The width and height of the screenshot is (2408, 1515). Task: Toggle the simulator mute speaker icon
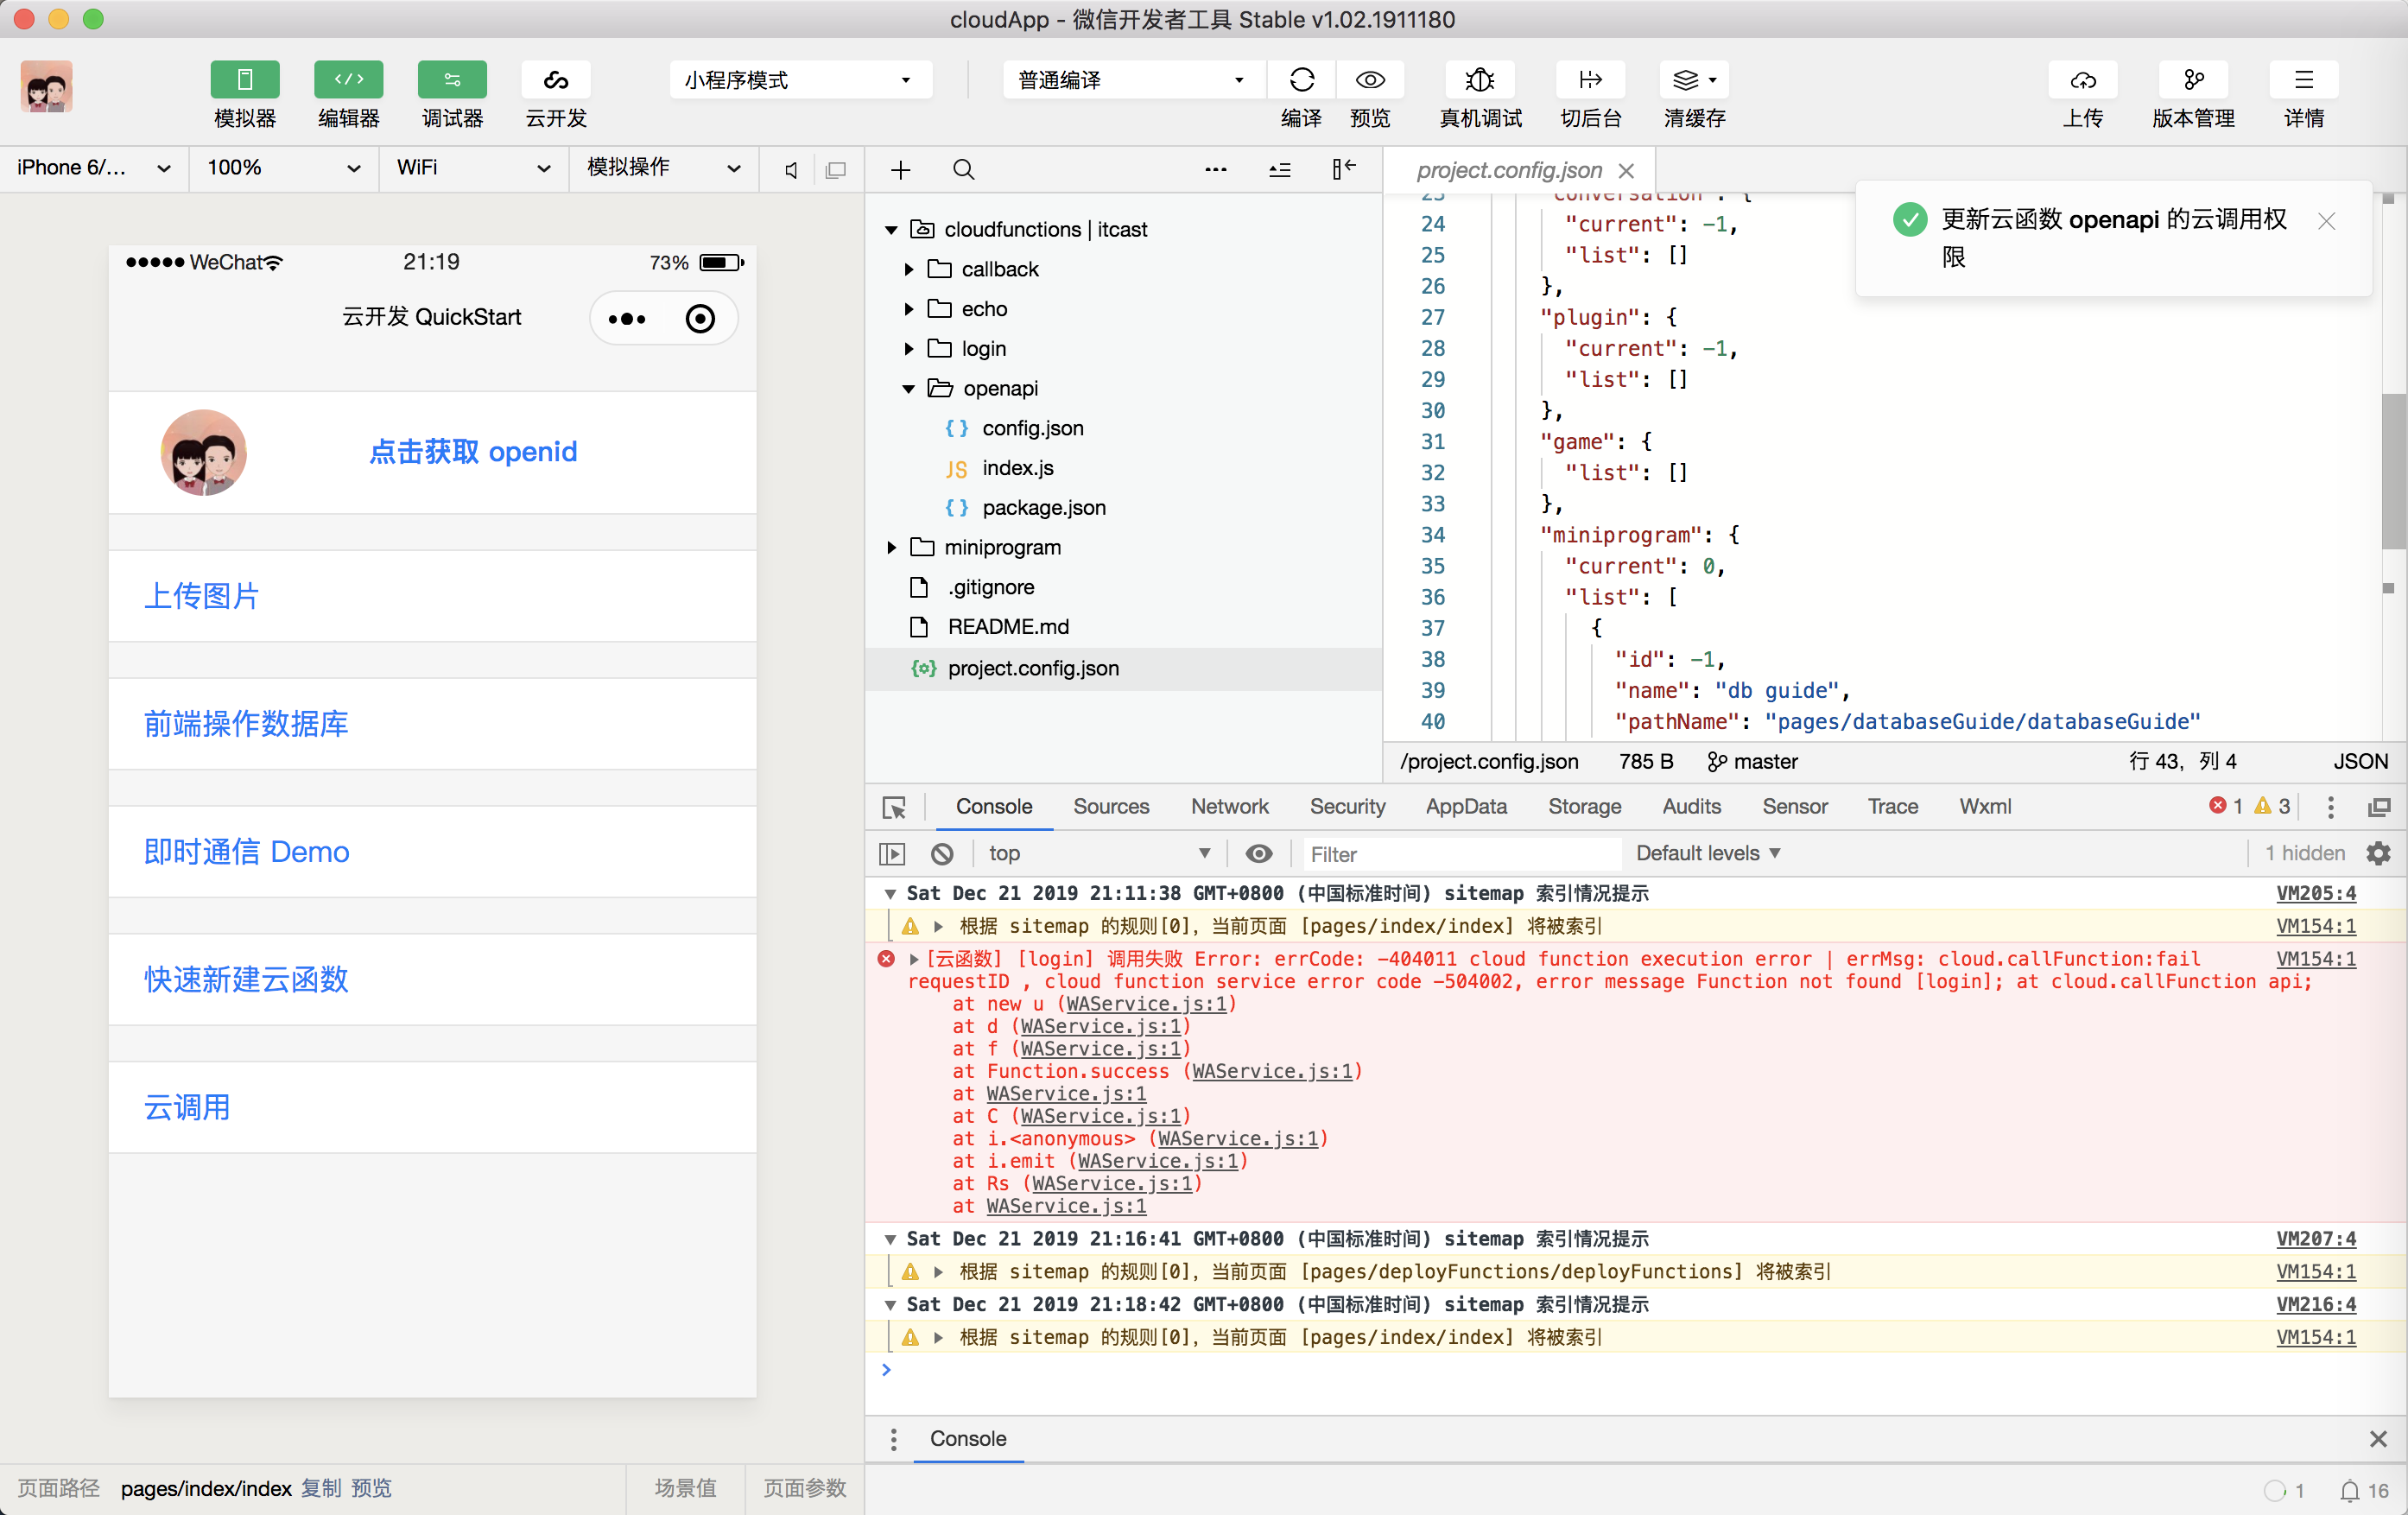790,170
